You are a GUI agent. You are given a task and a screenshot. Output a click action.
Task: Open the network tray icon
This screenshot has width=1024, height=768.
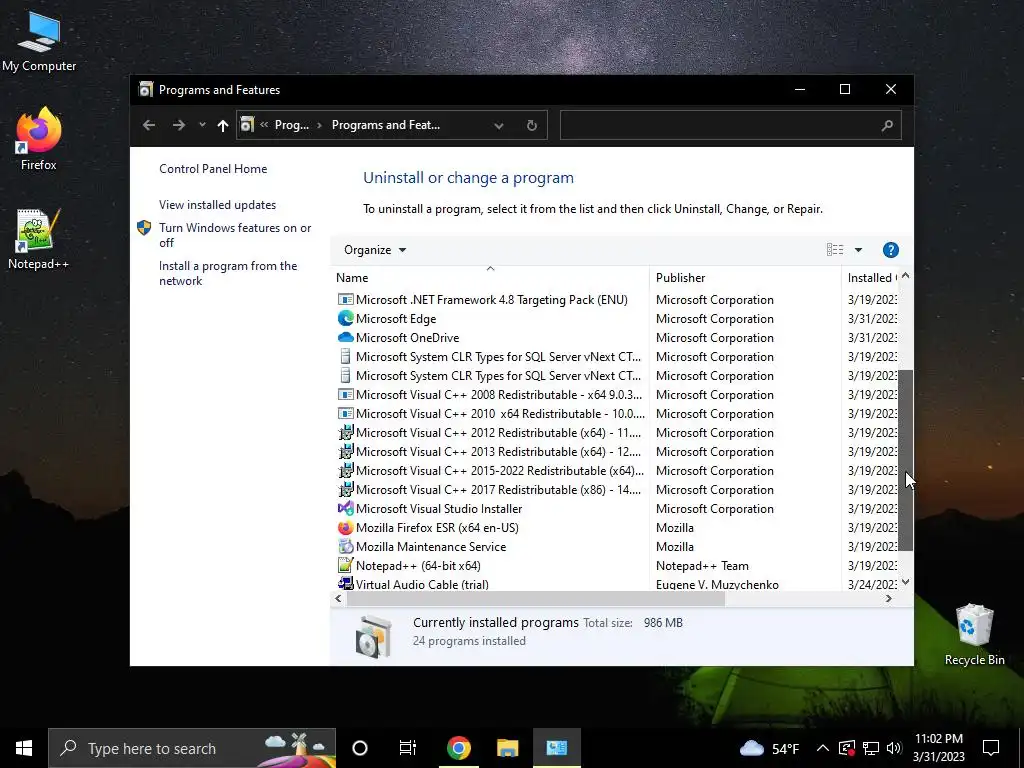[x=871, y=748]
